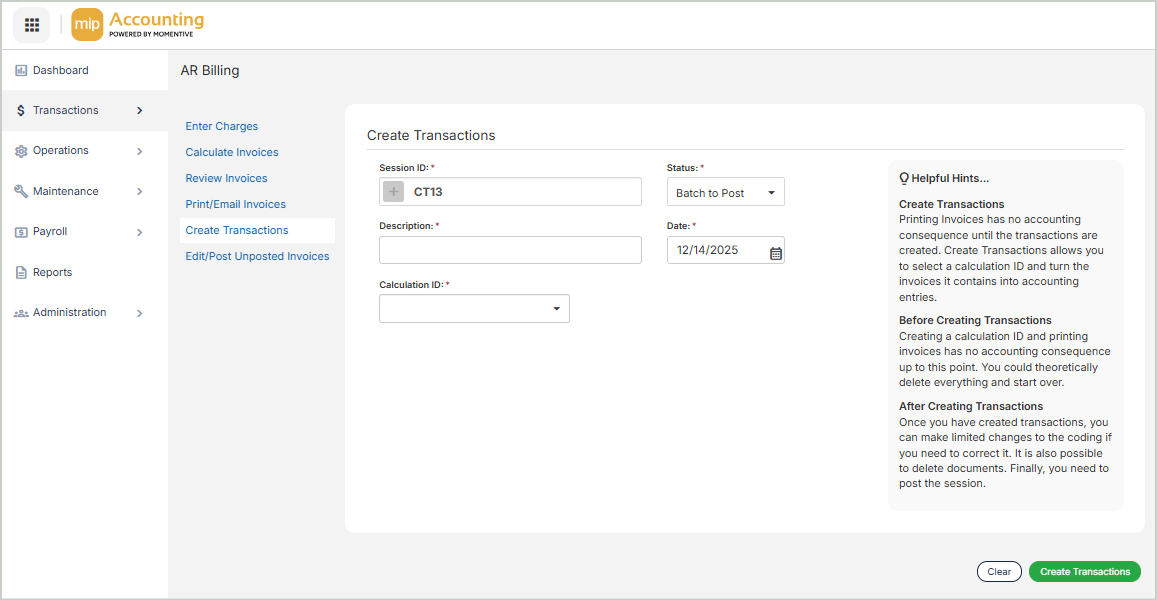Select Edit/Post Unposted Invoices link

click(257, 257)
